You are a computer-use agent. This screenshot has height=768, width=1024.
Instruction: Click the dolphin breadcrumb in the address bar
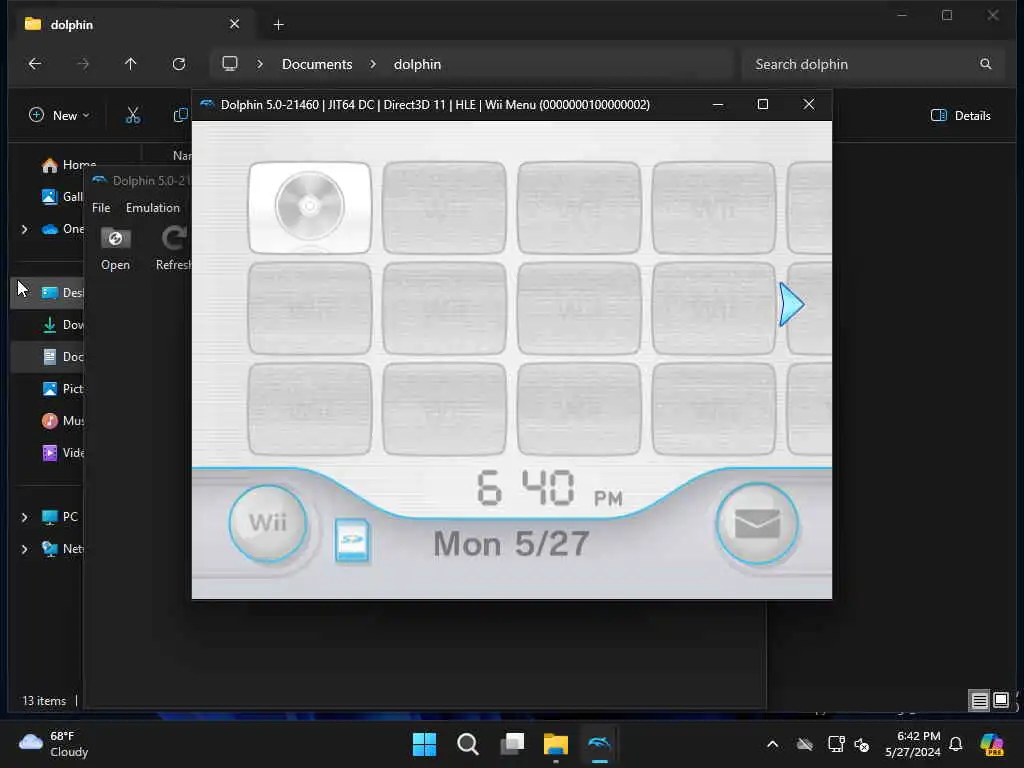point(417,64)
